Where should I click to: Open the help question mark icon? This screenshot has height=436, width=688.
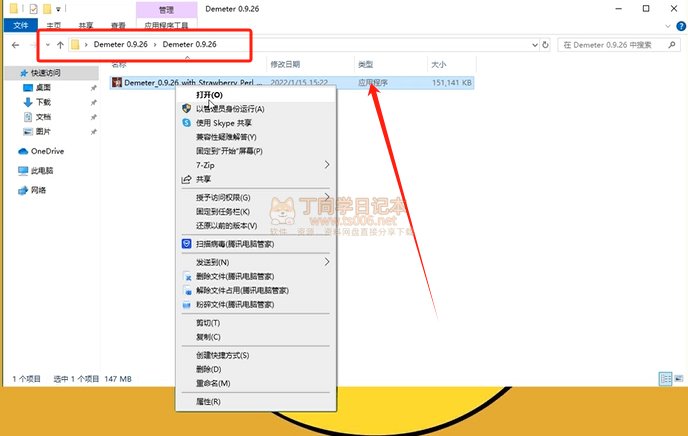click(x=681, y=26)
